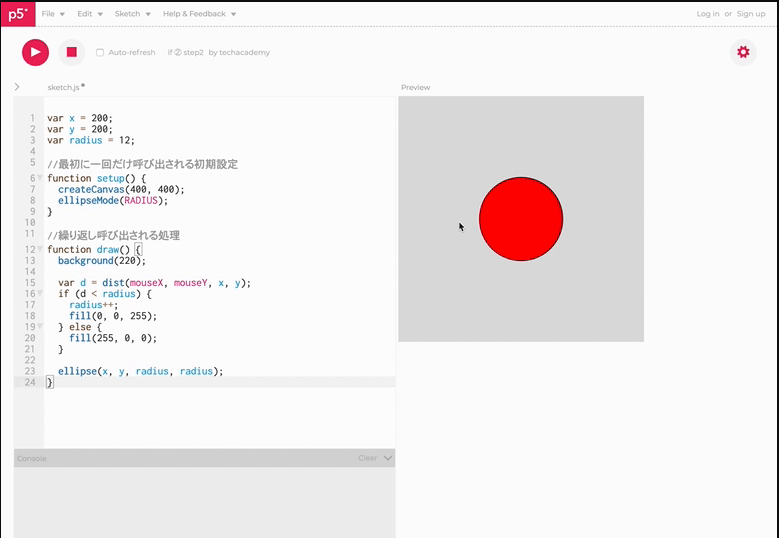Expand the file sidebar chevron
779x538 pixels.
(17, 87)
